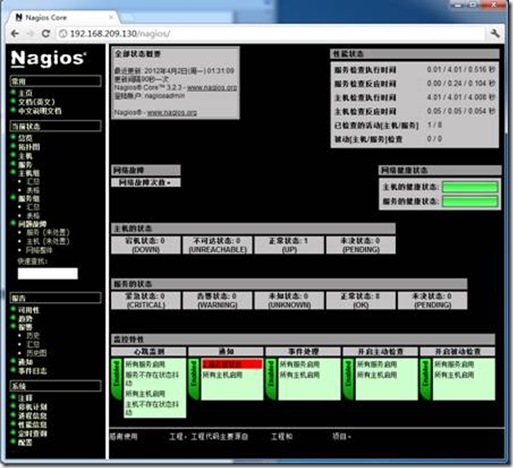Open 事件日志 in the sidebar
This screenshot has height=468, width=513.
33,371
